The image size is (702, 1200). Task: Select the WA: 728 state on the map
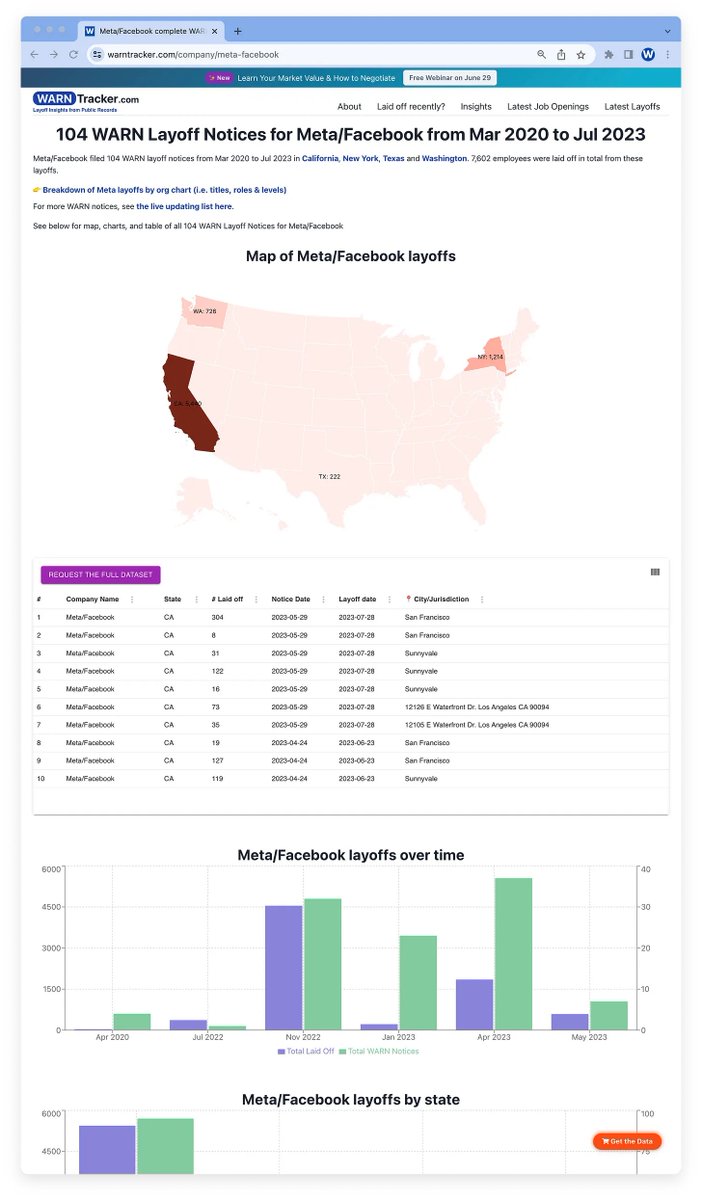point(204,311)
